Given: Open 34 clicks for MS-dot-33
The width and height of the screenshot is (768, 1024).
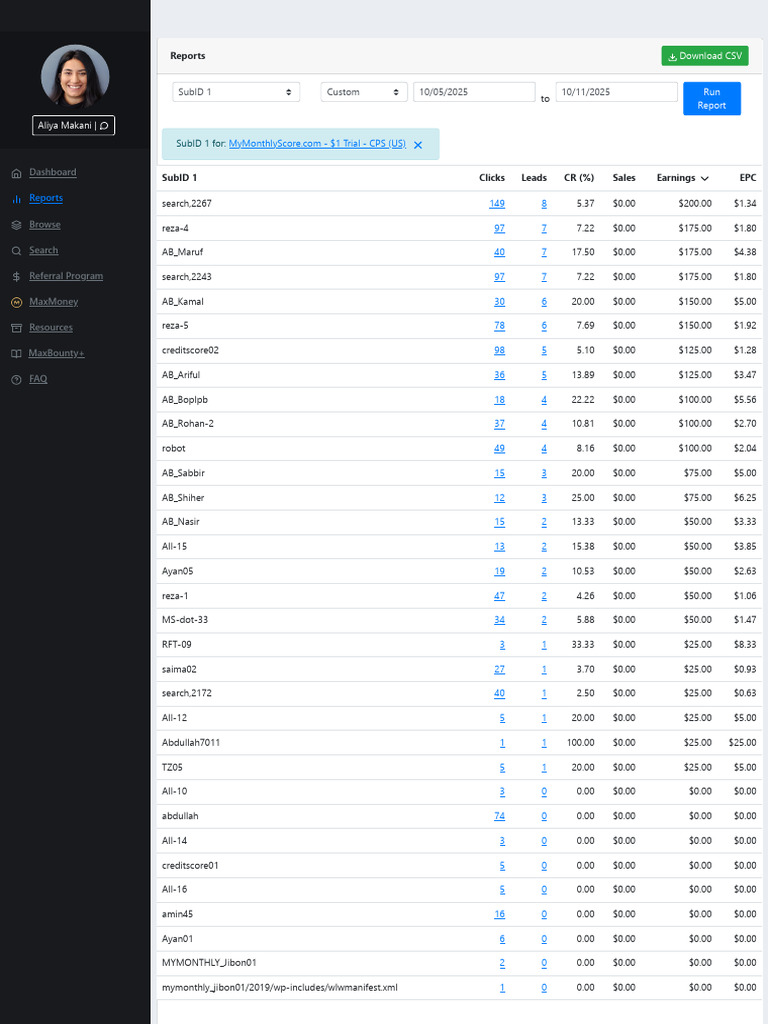Looking at the screenshot, I should 500,620.
